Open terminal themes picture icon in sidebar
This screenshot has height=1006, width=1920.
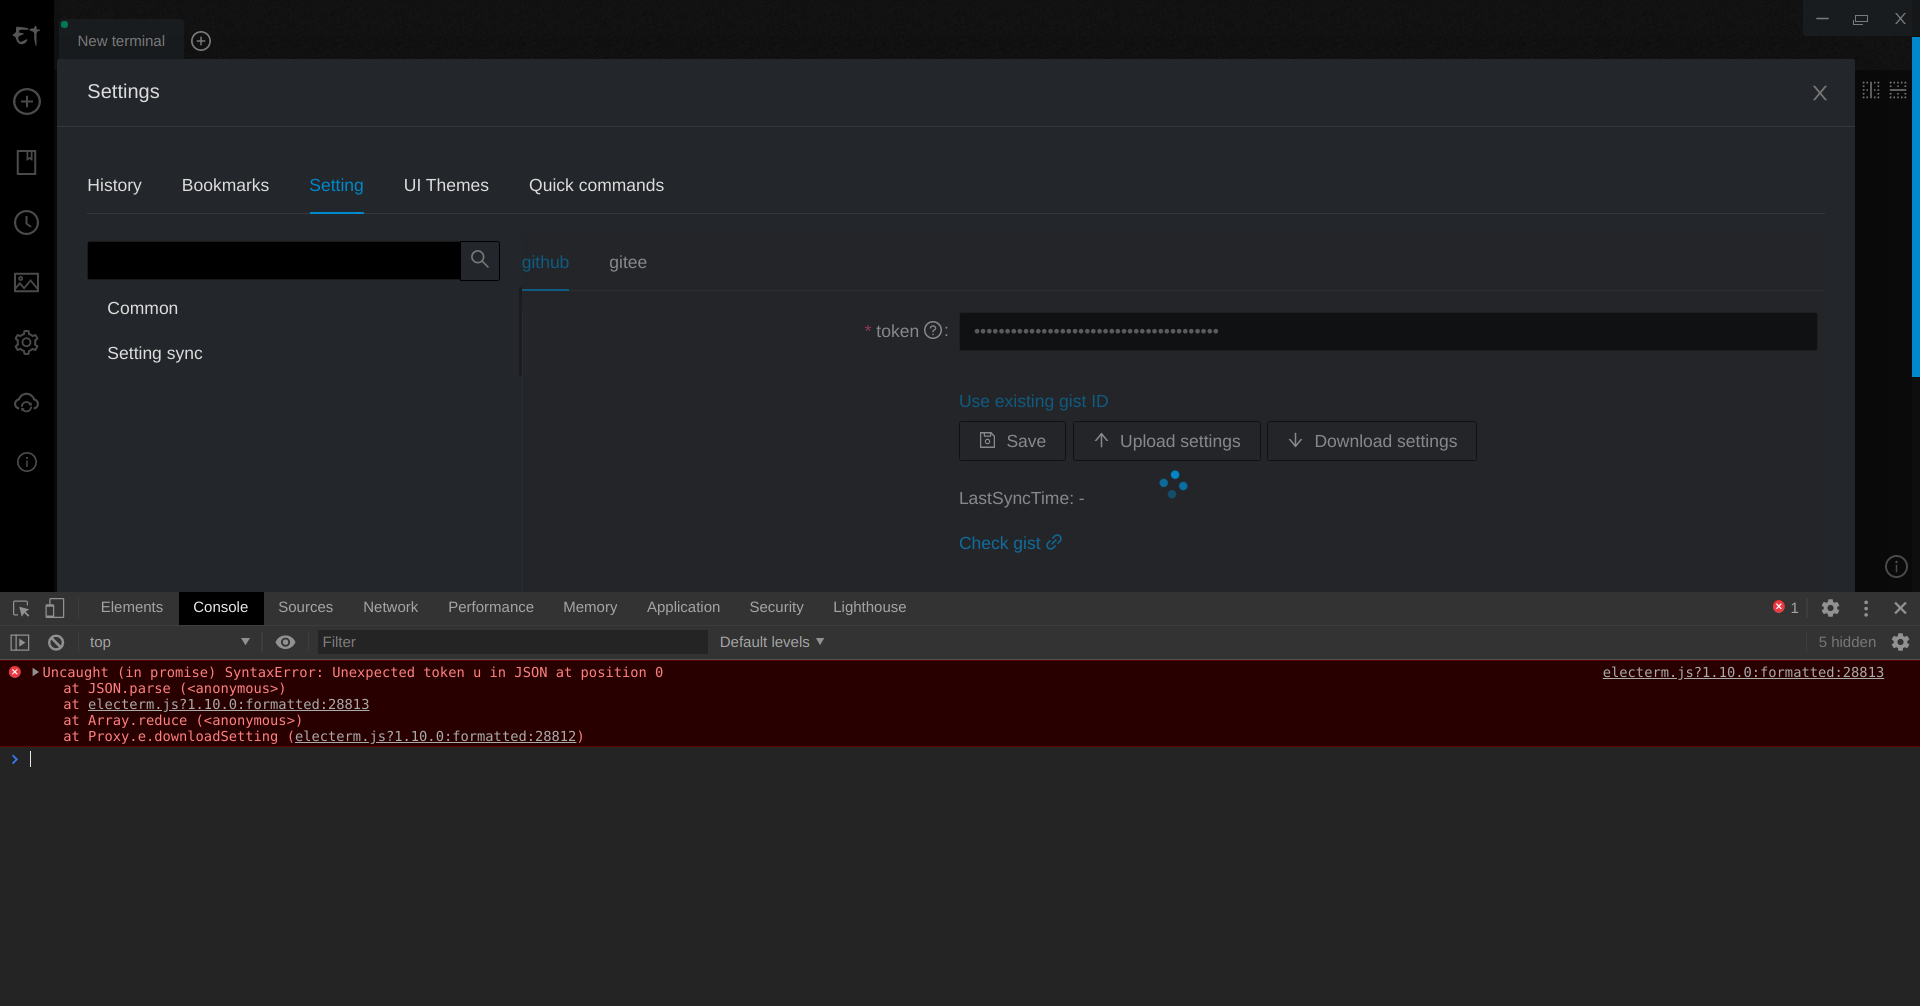pyautogui.click(x=27, y=283)
